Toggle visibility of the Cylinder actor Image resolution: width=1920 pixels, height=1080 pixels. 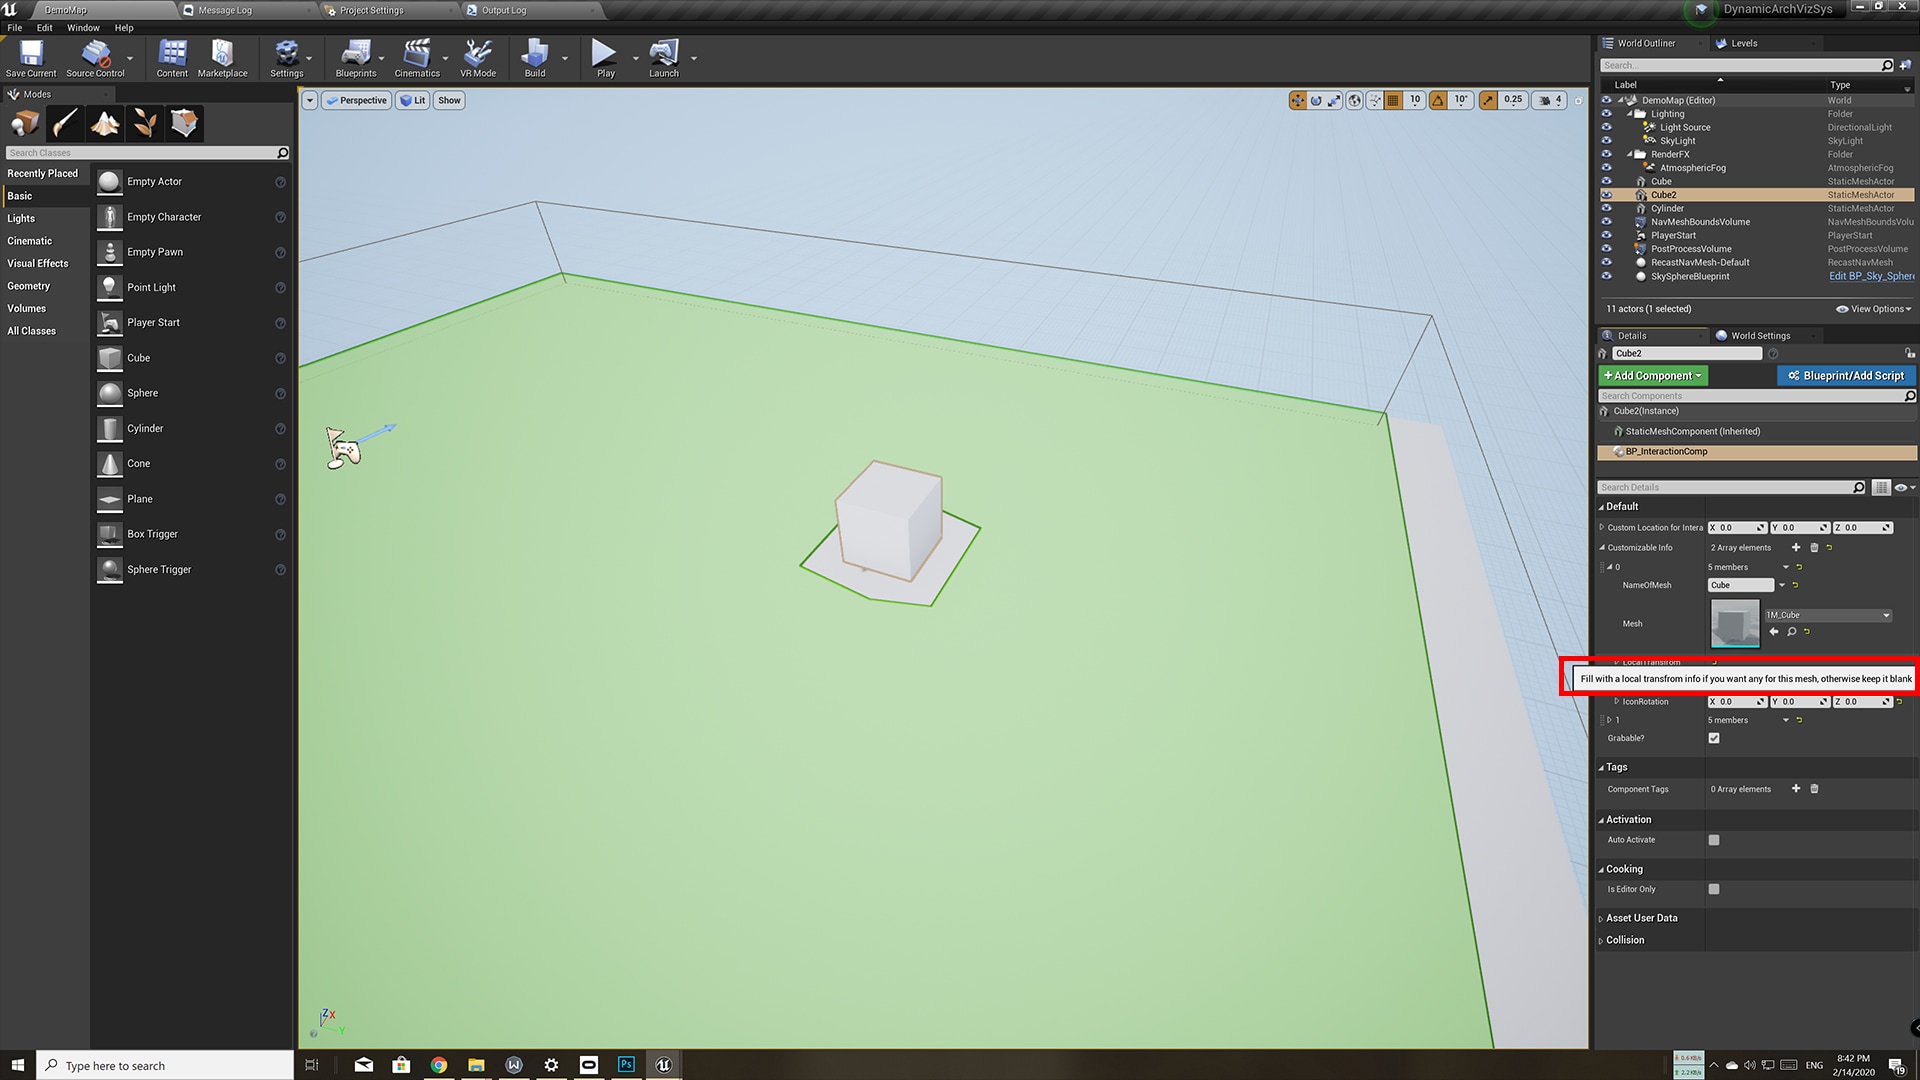[1608, 208]
